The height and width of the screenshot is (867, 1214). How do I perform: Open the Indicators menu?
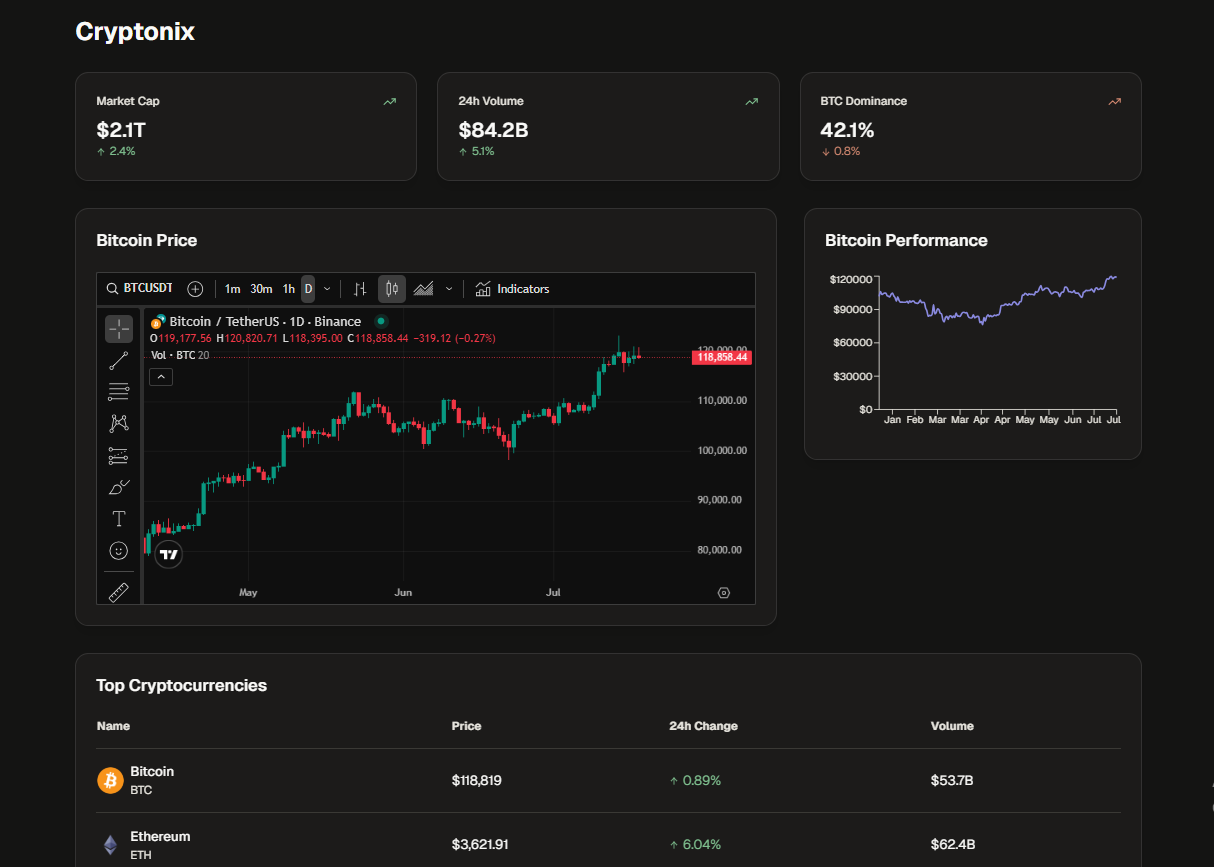click(x=512, y=289)
